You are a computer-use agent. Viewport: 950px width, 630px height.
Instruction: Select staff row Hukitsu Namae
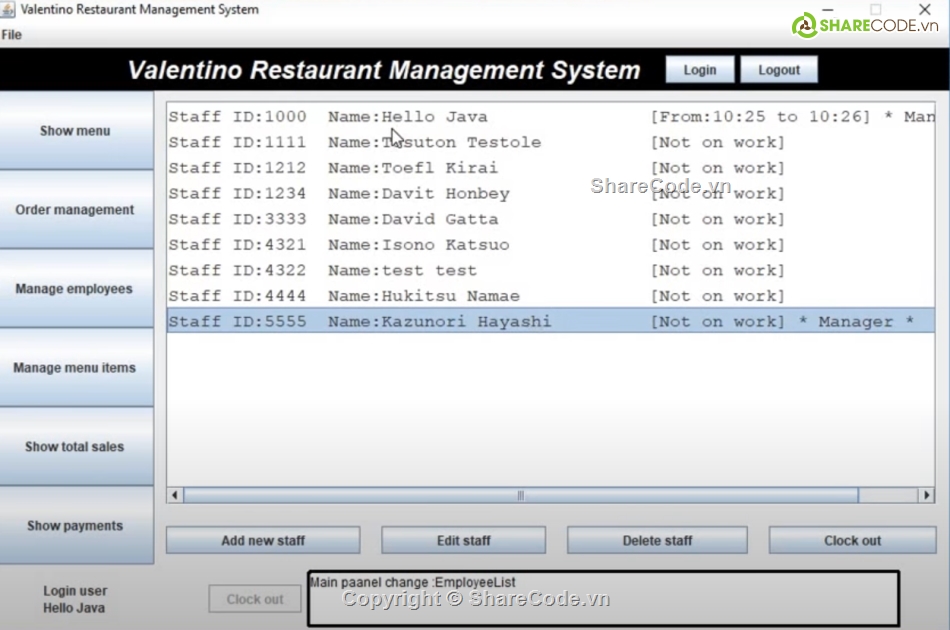point(551,296)
